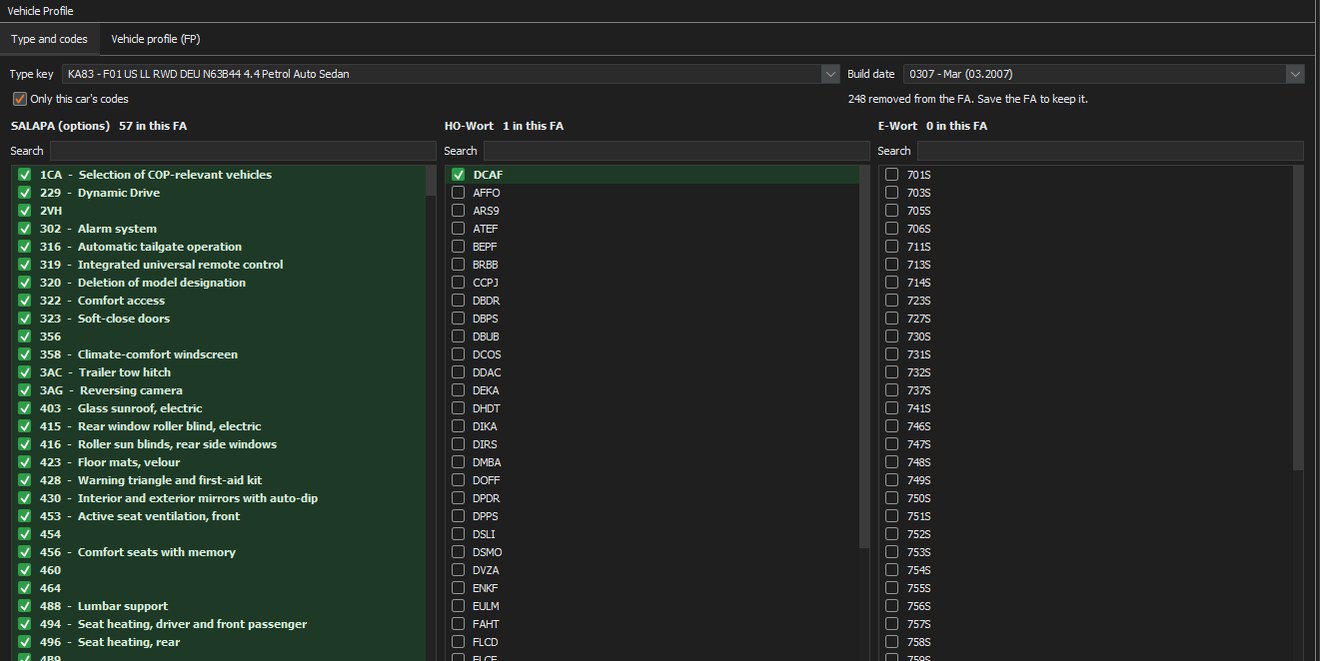This screenshot has height=661, width=1320.
Task: Open the Type key dropdown
Action: 830,74
